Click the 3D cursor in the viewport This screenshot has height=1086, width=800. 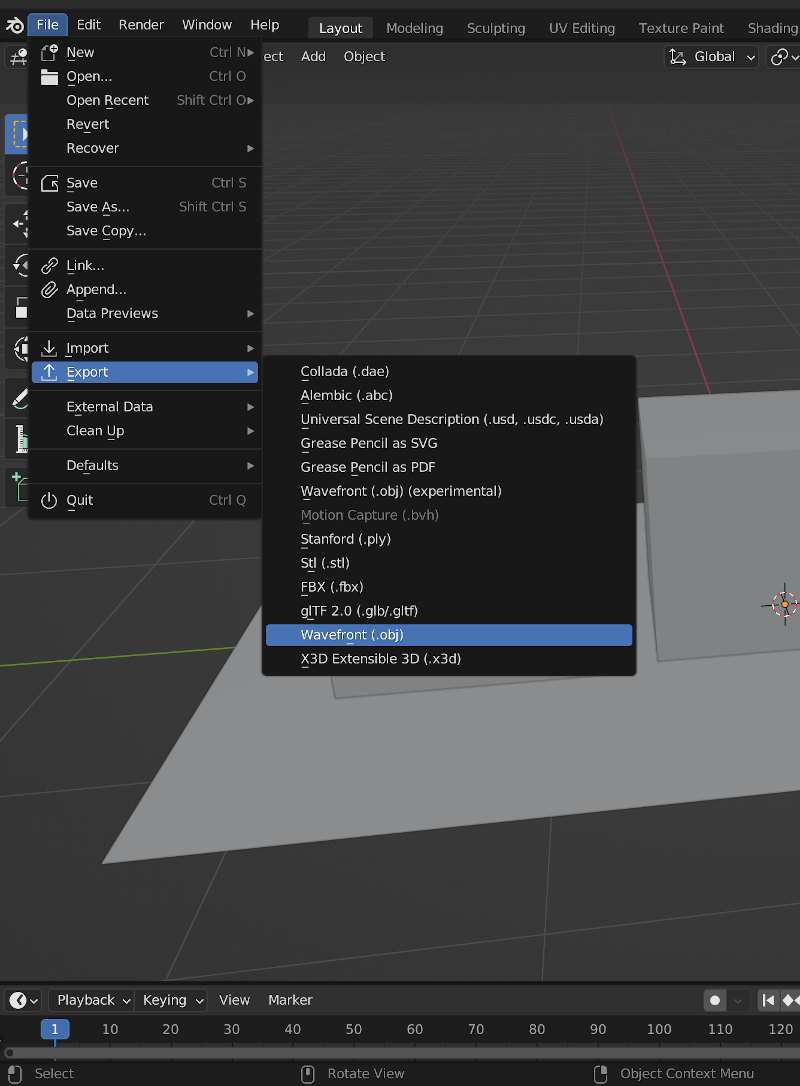(785, 604)
